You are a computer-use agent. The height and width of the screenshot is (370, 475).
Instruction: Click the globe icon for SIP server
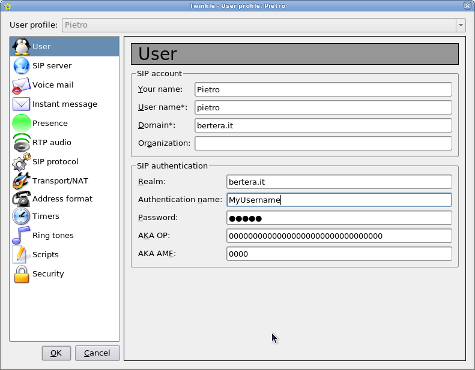21,66
